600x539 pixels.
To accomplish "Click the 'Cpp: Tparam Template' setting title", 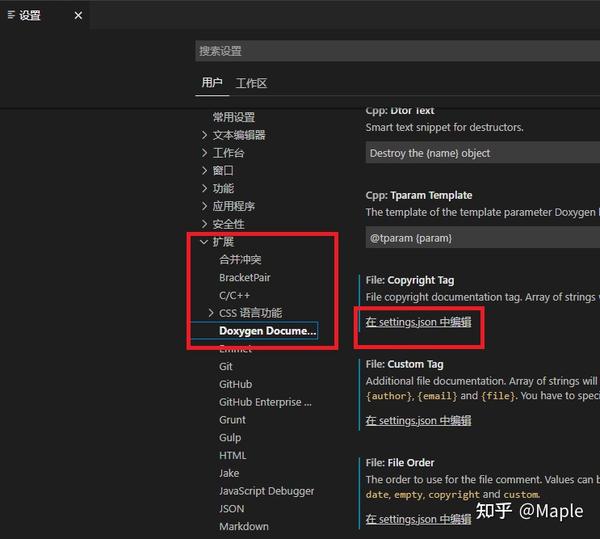I will pos(419,195).
